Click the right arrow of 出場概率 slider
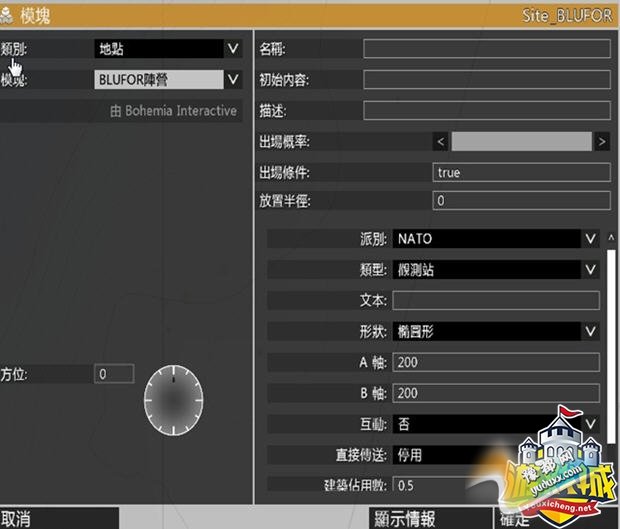Viewport: 620px width, 529px height. [x=601, y=142]
